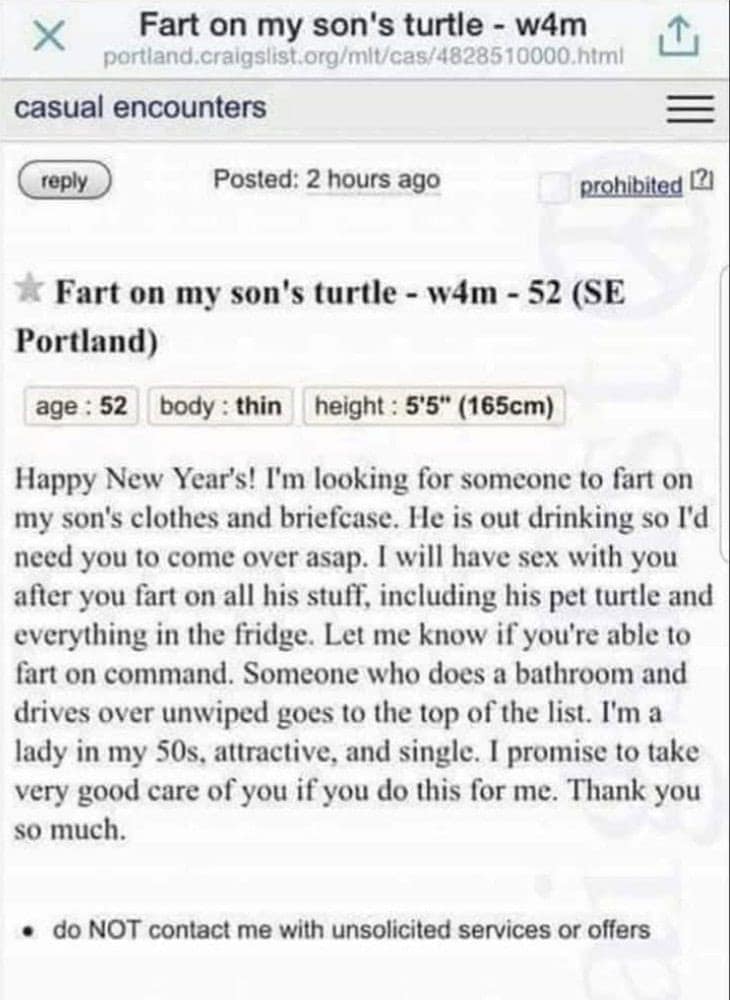
Task: Click the age 52 attribute tag
Action: point(81,406)
